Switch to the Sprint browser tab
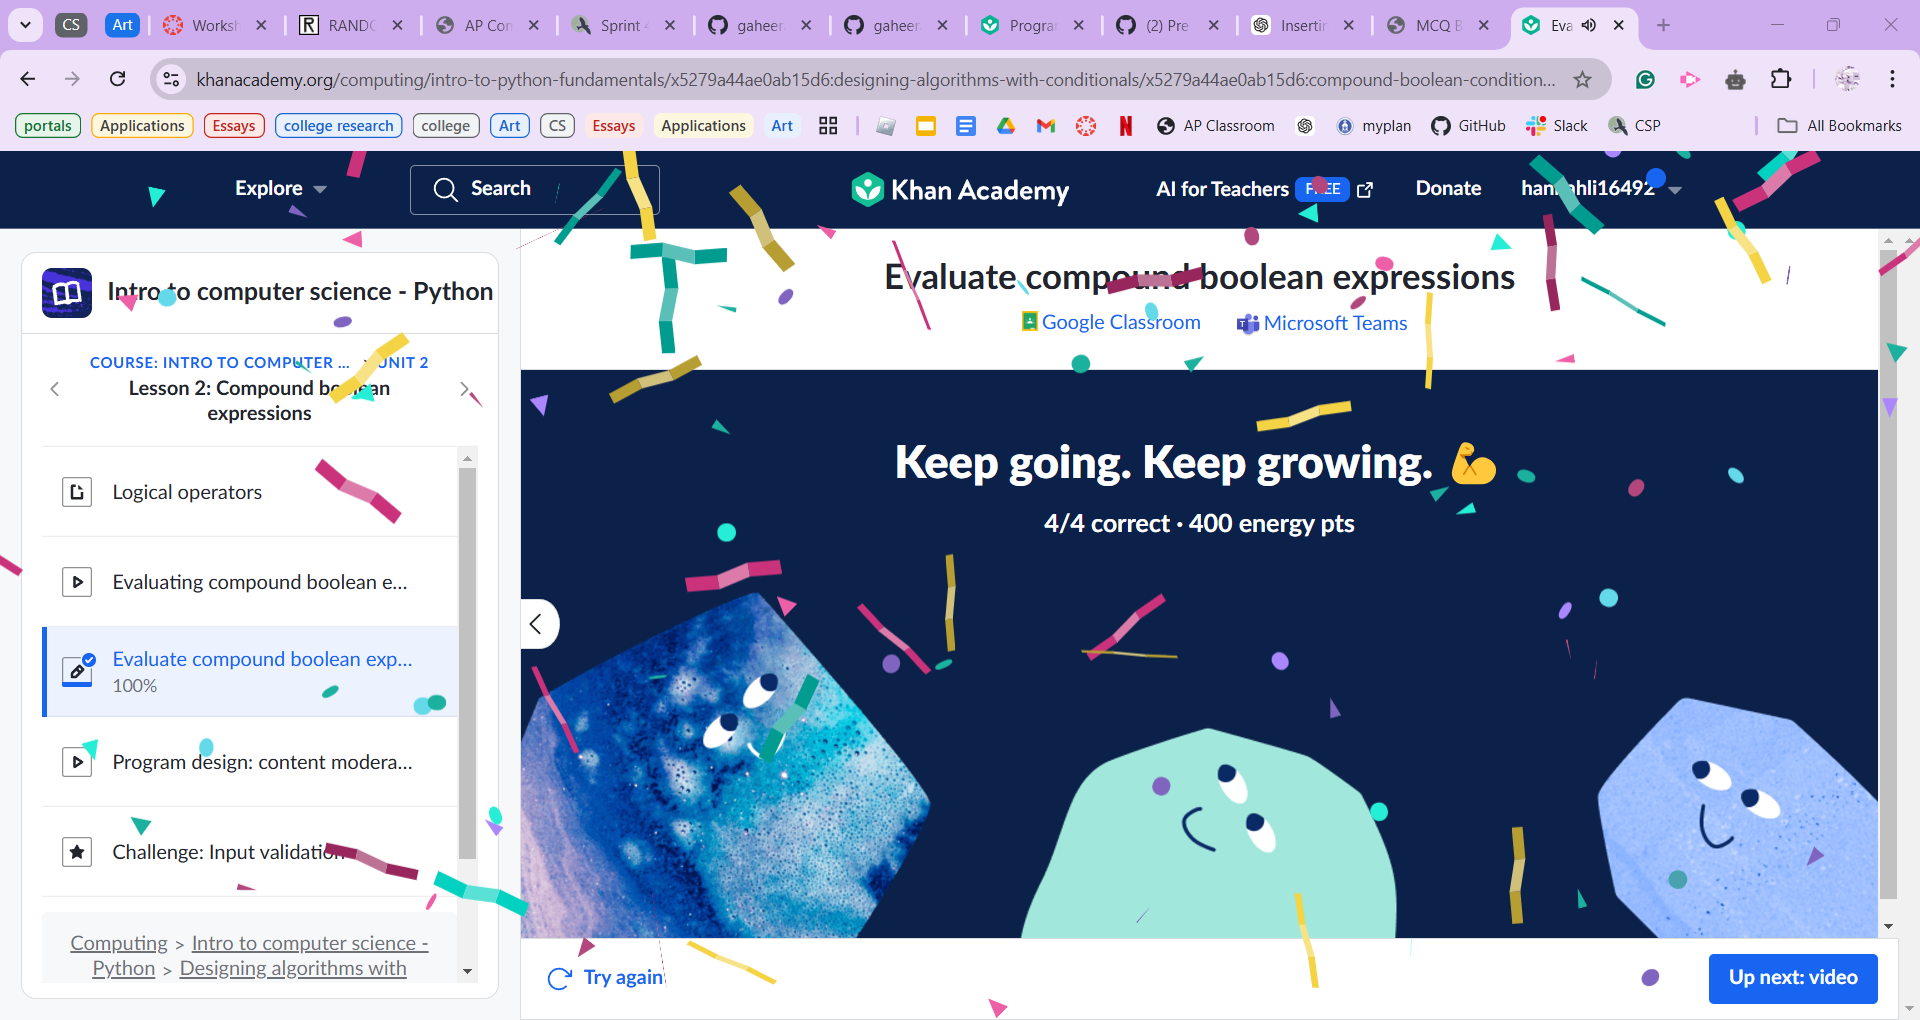Viewport: 1920px width, 1020px height. click(x=623, y=25)
